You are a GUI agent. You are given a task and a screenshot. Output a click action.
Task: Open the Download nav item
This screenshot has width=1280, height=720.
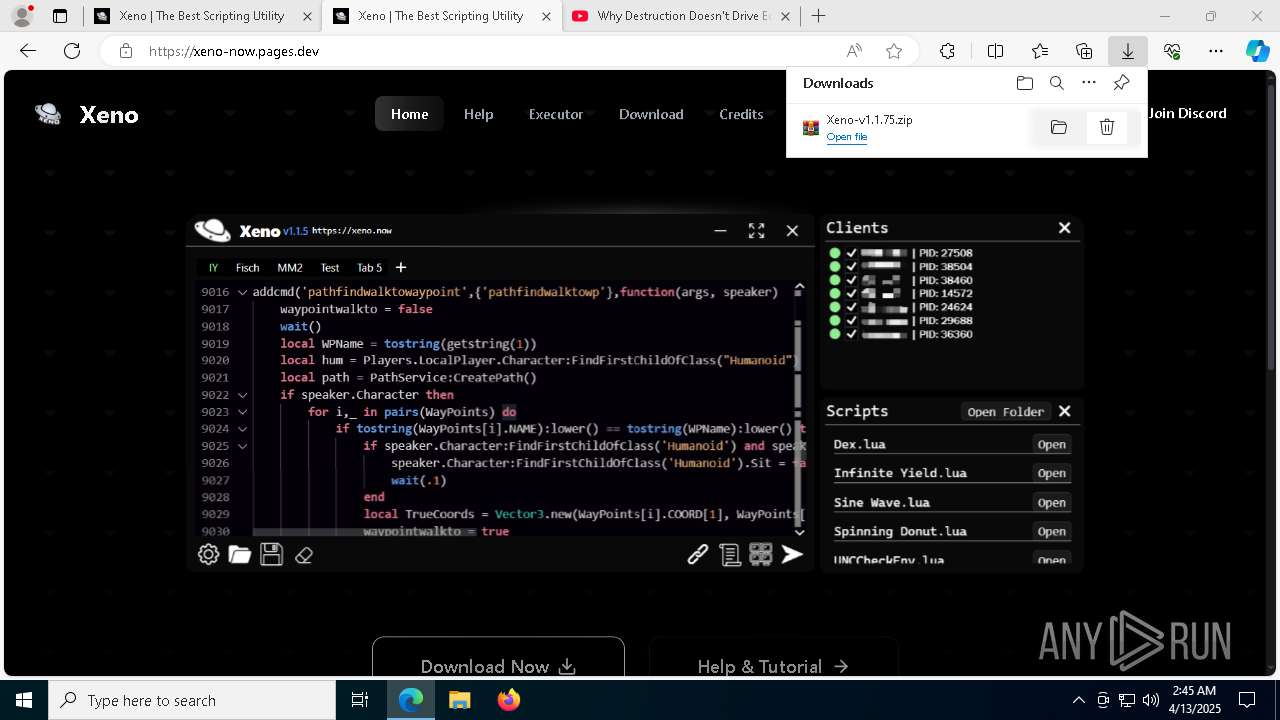coord(651,114)
